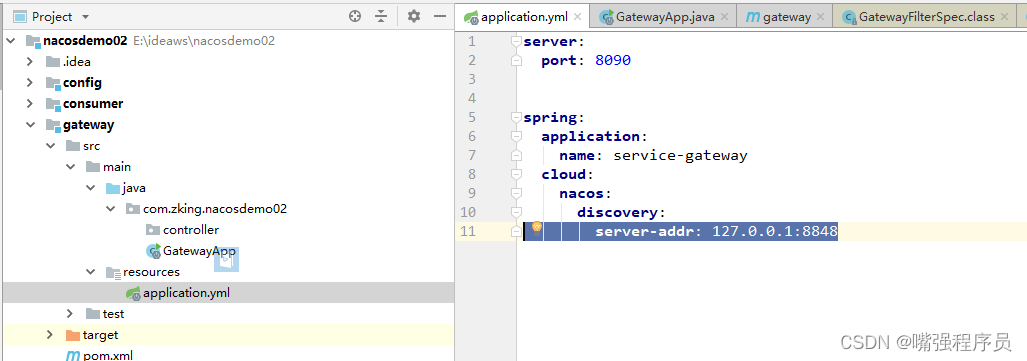The height and width of the screenshot is (361, 1027).
Task: Collapse the main folder arrow
Action: [70, 167]
